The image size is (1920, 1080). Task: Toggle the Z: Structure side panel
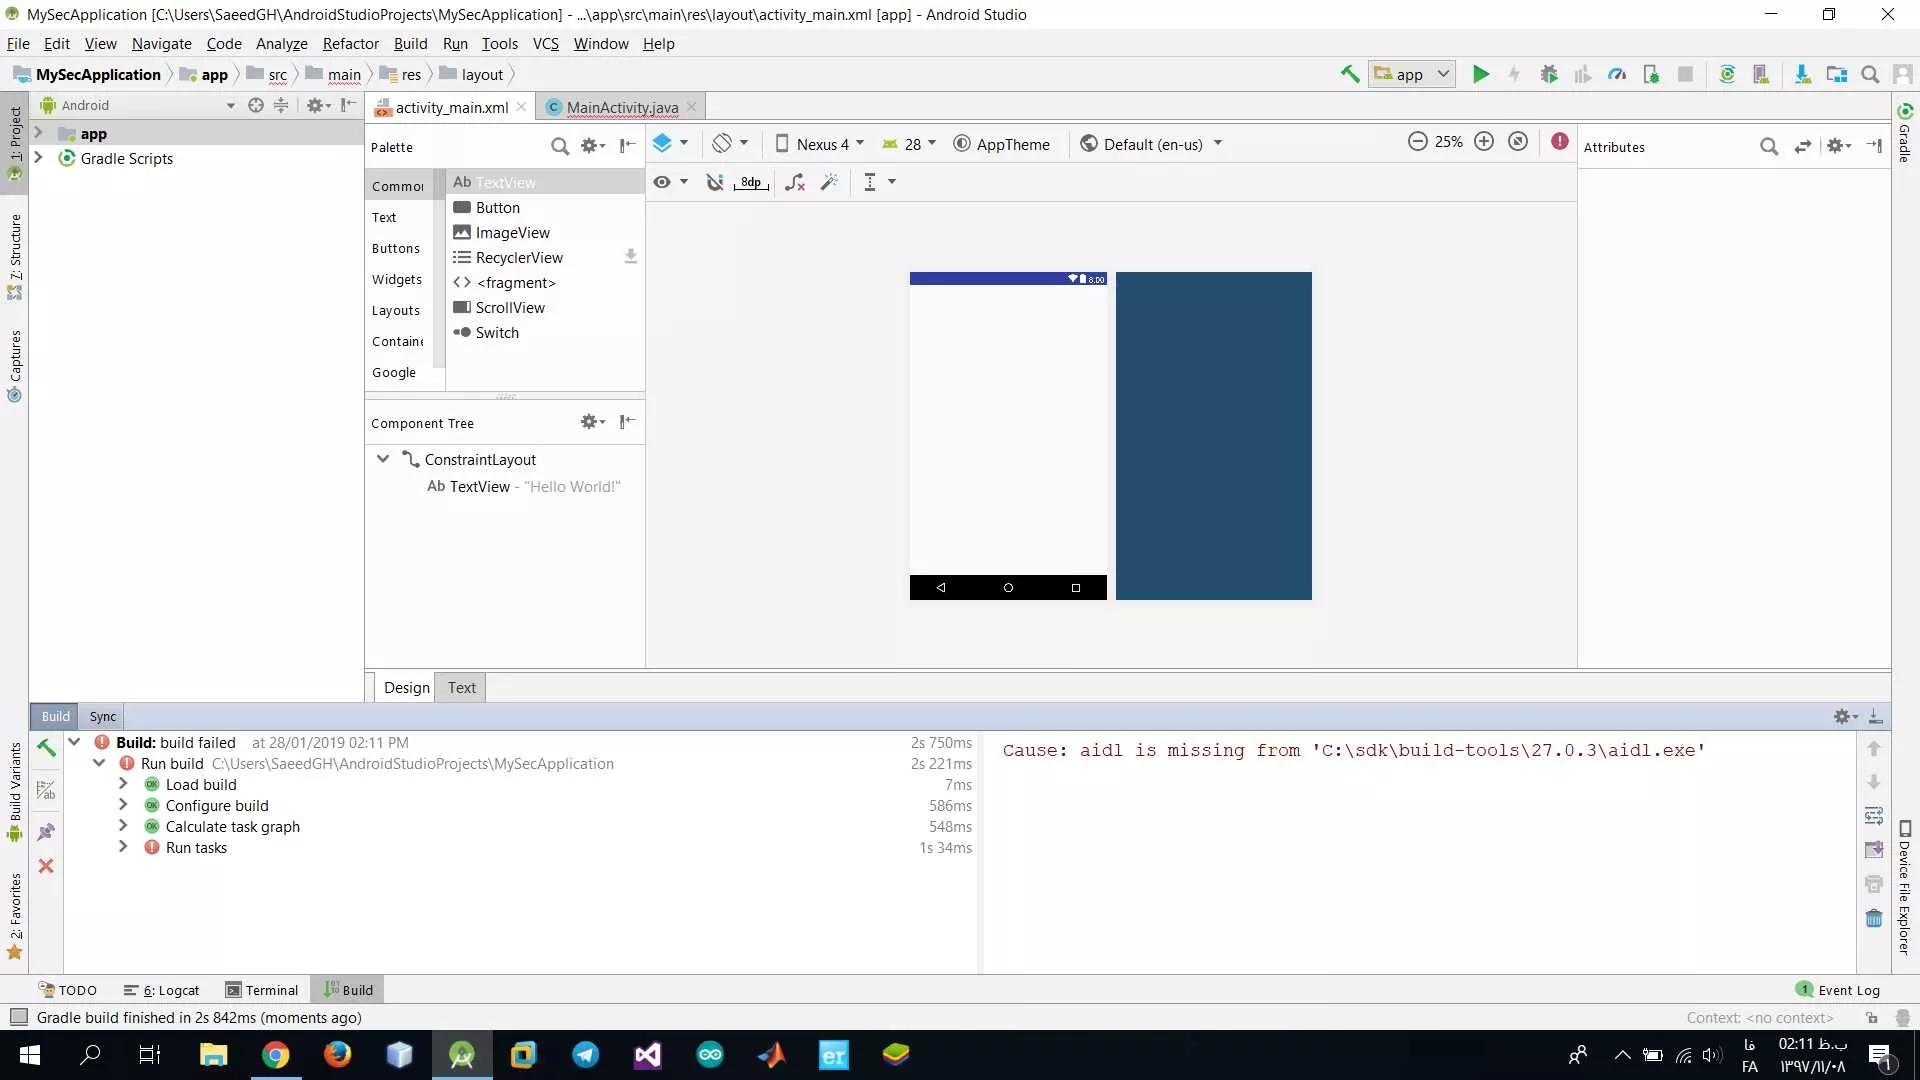[15, 257]
